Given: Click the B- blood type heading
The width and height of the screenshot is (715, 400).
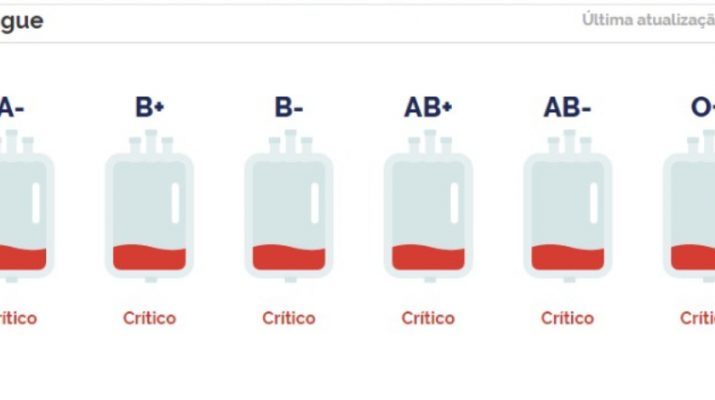Looking at the screenshot, I should coord(288,107).
